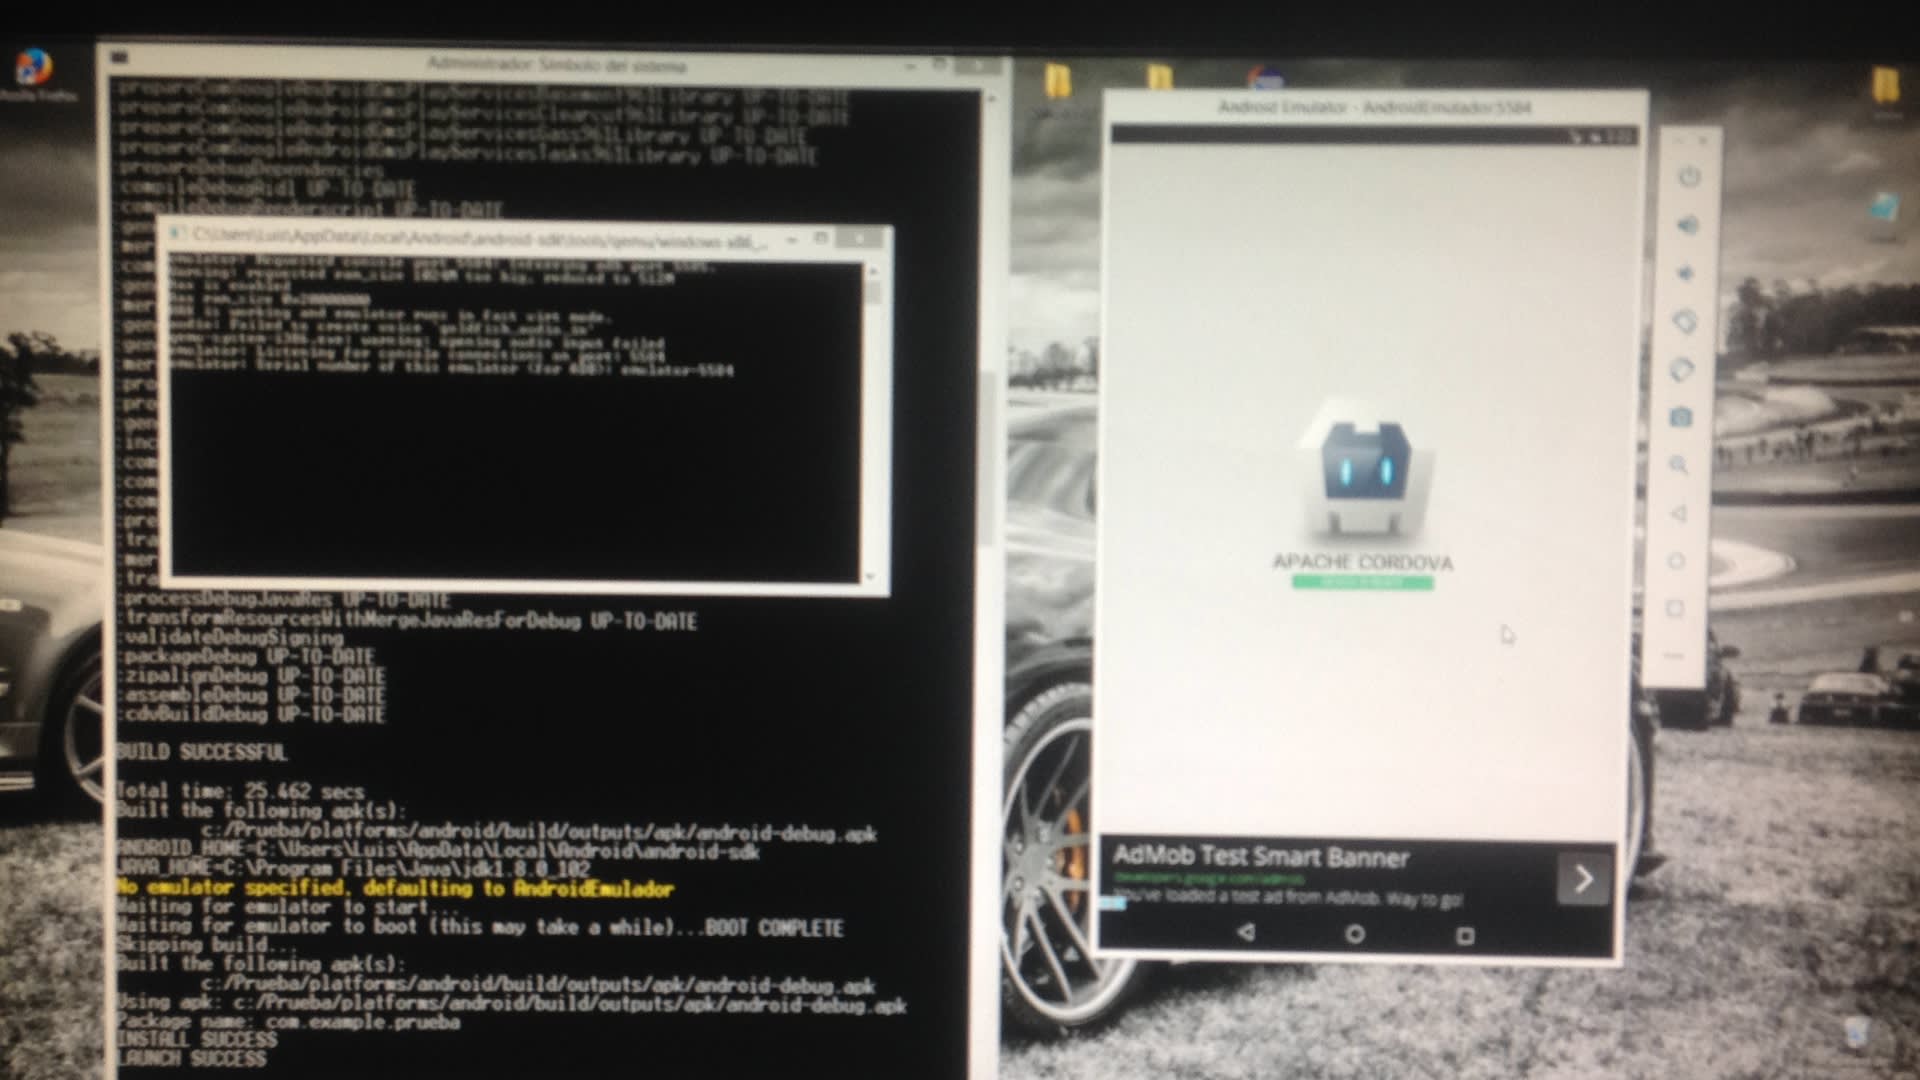Click qemu console scrollbar down arrow
Viewport: 1920px width, 1080px height.
click(870, 576)
